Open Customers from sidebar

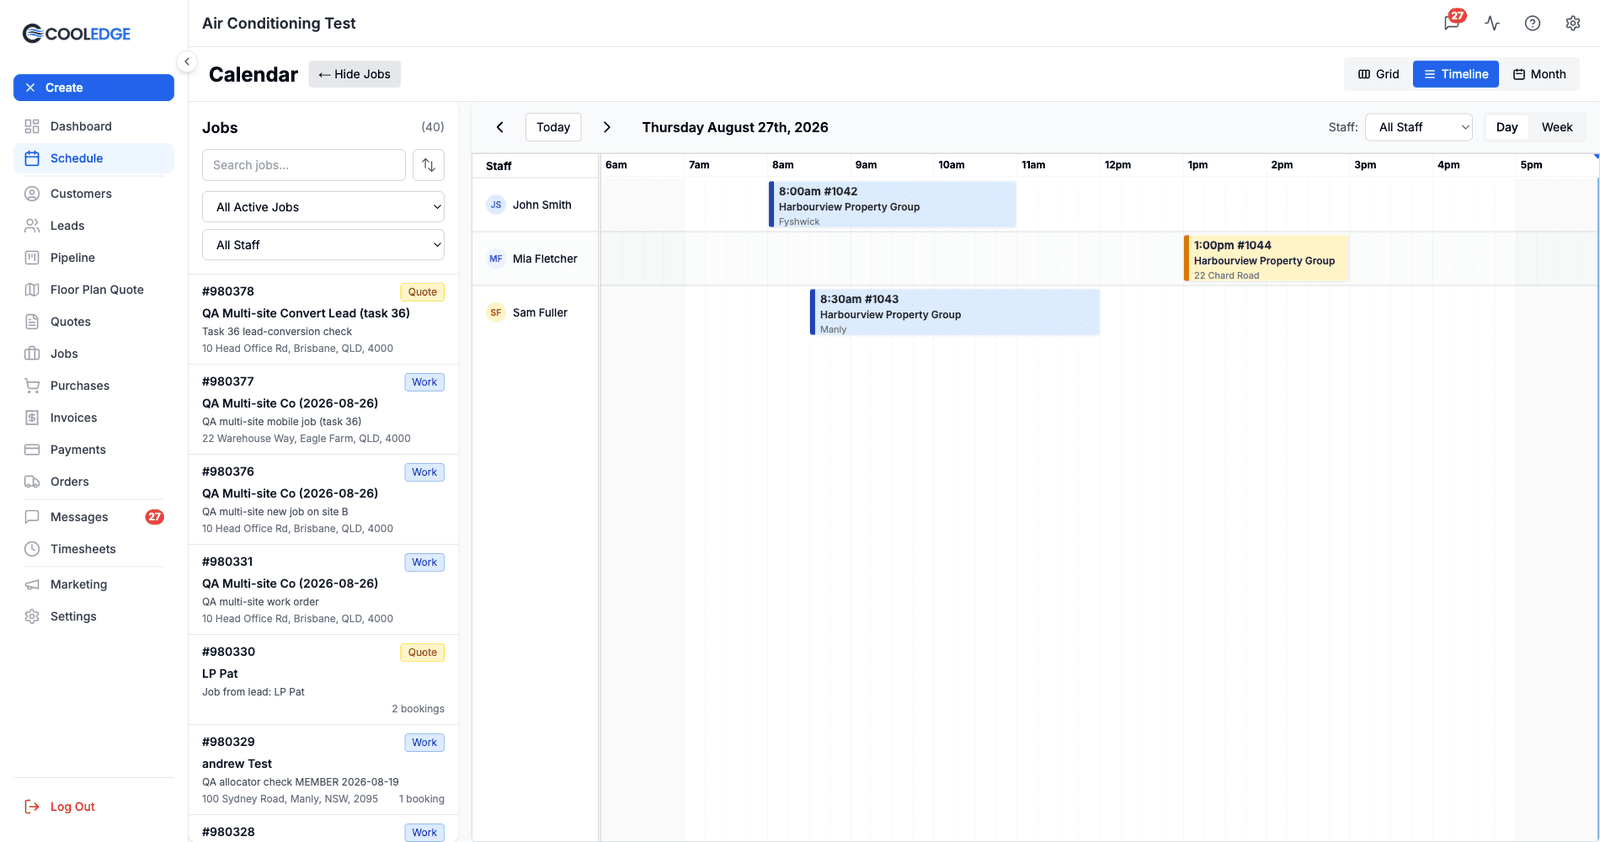(x=94, y=194)
